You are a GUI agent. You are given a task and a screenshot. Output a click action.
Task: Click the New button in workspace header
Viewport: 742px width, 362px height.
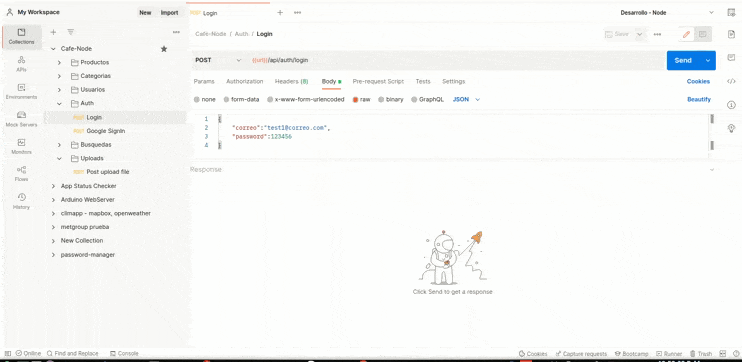point(145,13)
